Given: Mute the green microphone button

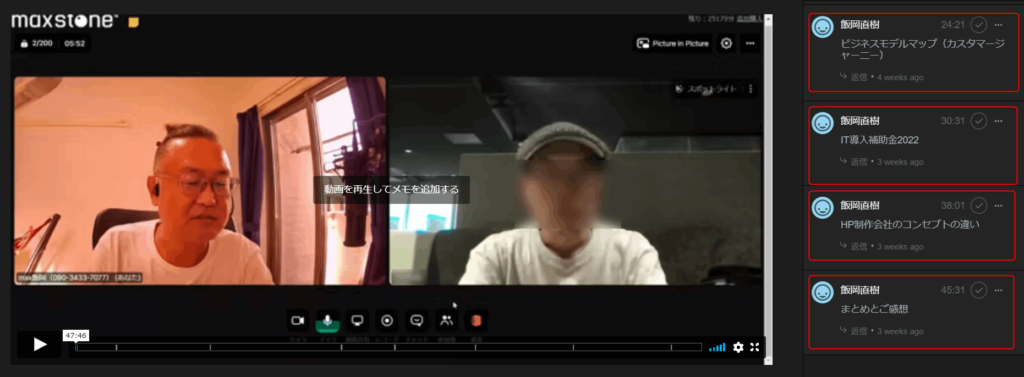Looking at the screenshot, I should point(327,321).
